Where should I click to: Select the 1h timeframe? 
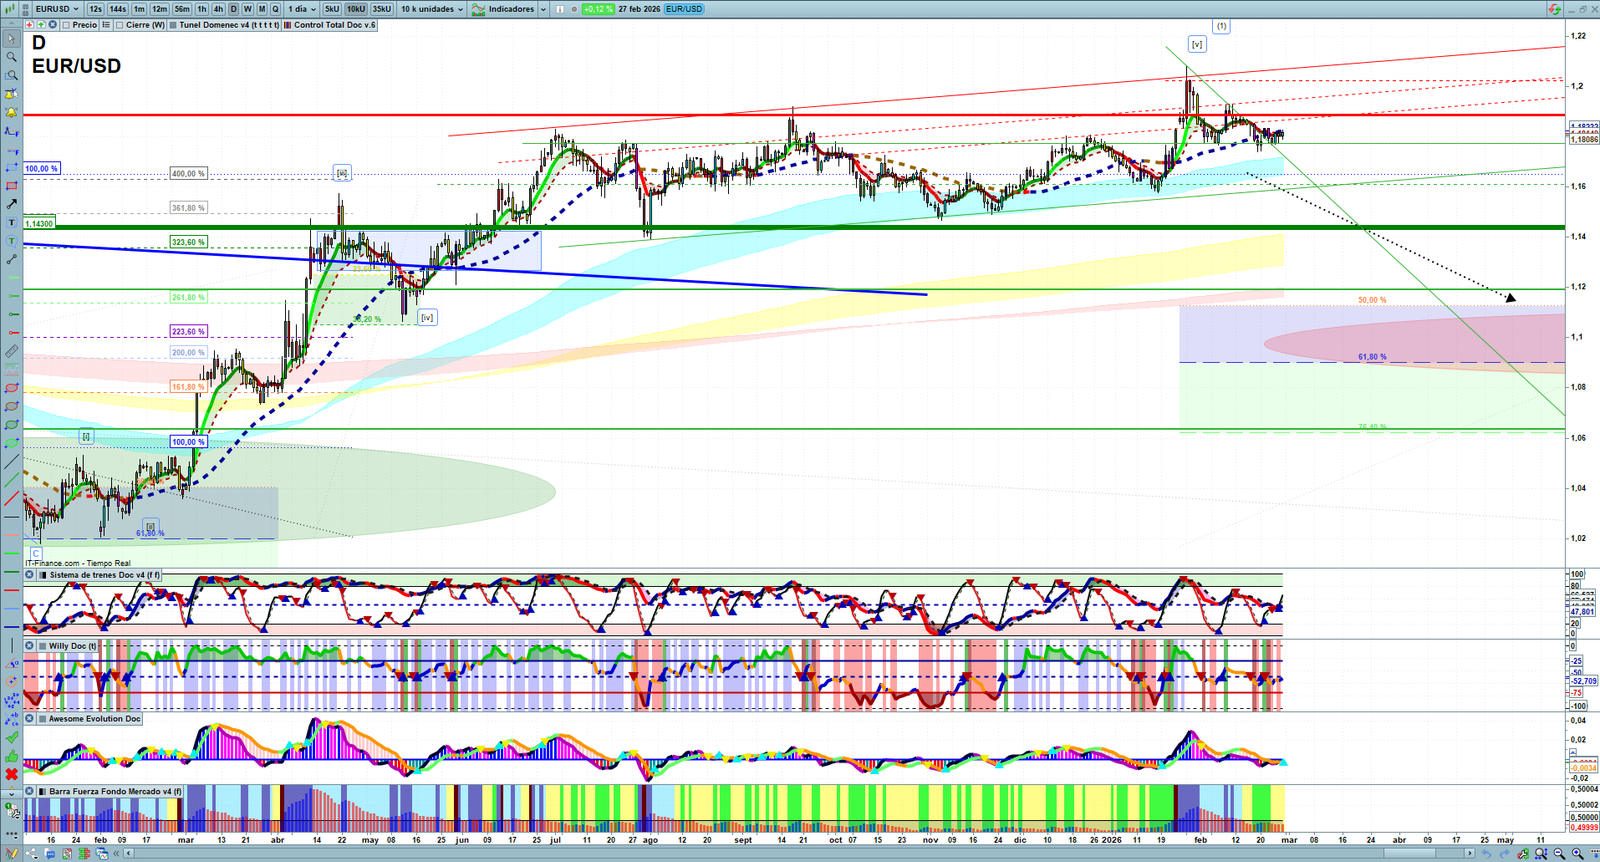coord(202,9)
